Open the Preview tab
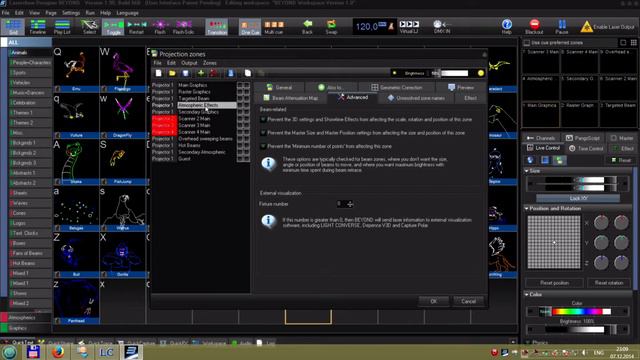Screen dimensions: 640x360 461,87
